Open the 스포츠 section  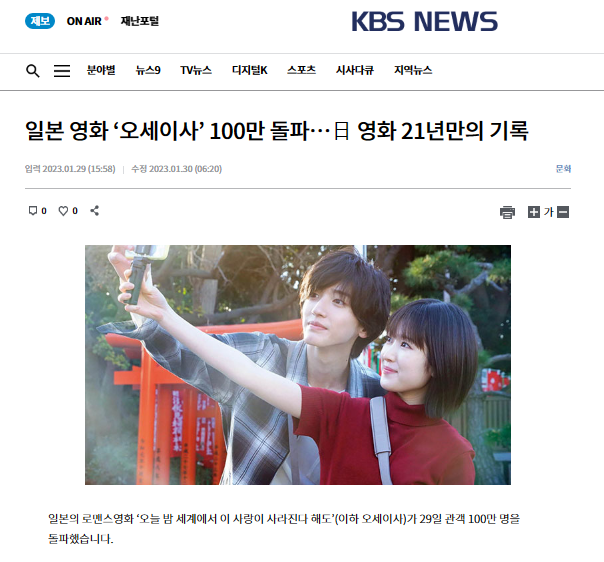click(x=301, y=70)
